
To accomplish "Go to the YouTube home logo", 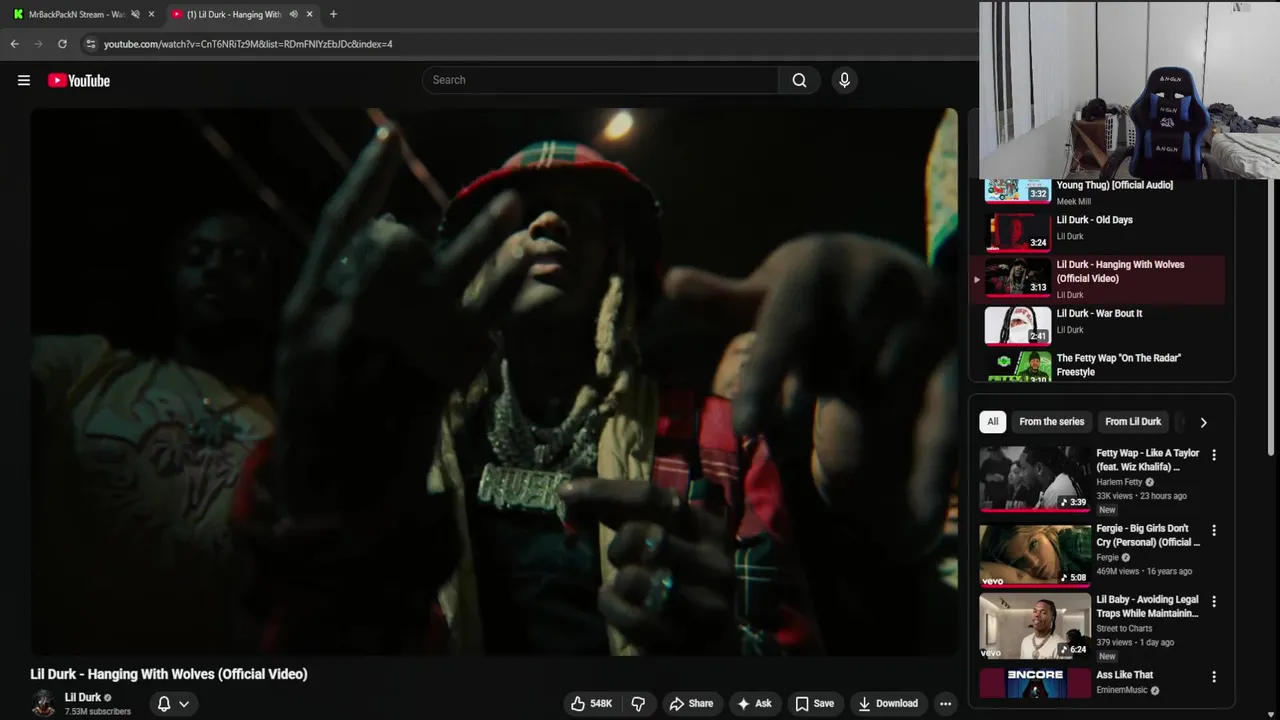I will point(79,81).
